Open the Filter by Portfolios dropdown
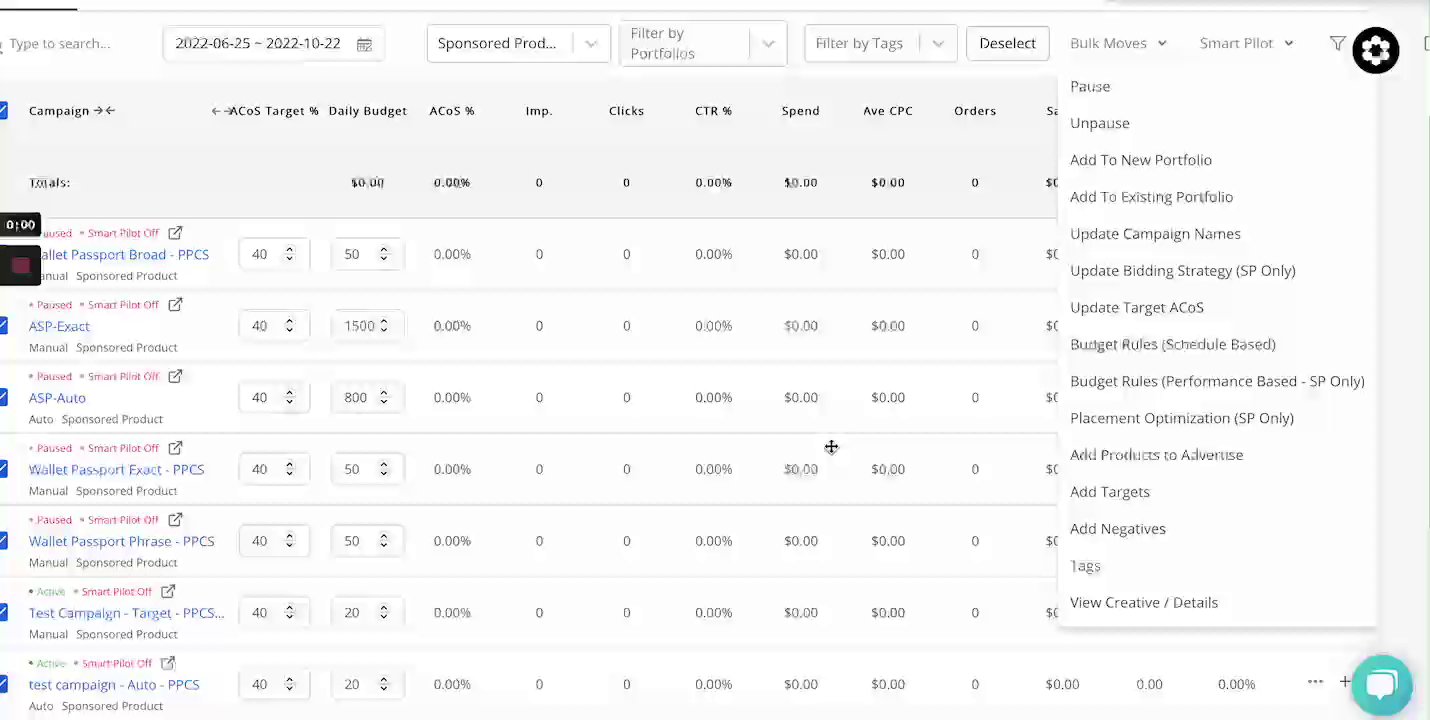Screen dimensions: 1430x720 tap(768, 44)
